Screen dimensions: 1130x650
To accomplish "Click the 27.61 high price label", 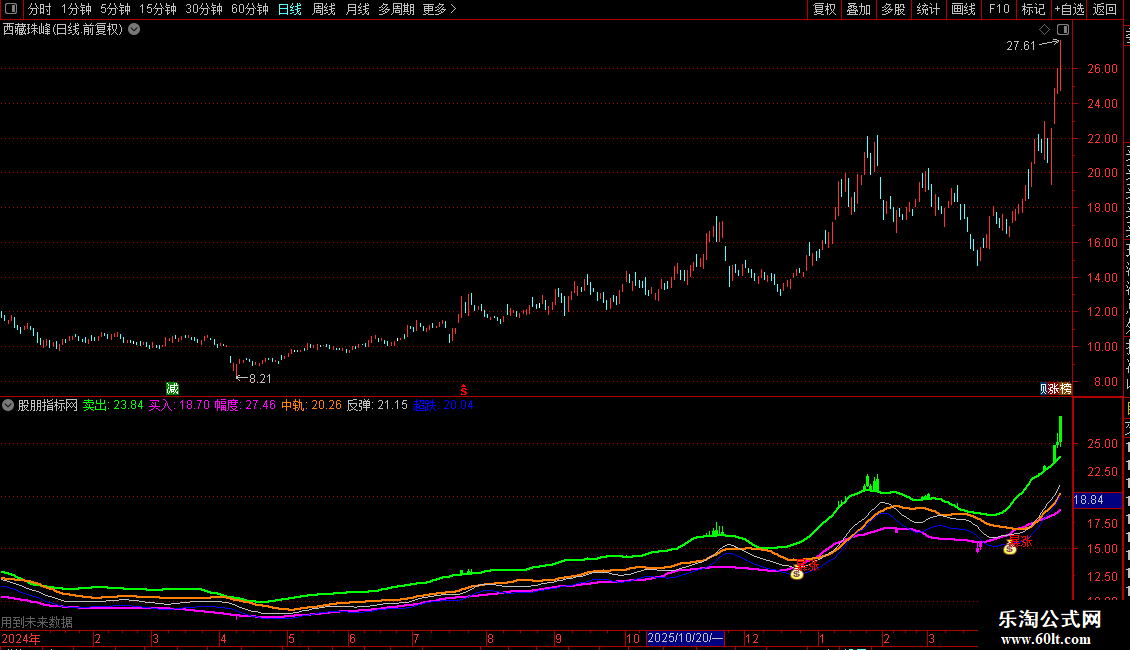I will coord(1020,46).
